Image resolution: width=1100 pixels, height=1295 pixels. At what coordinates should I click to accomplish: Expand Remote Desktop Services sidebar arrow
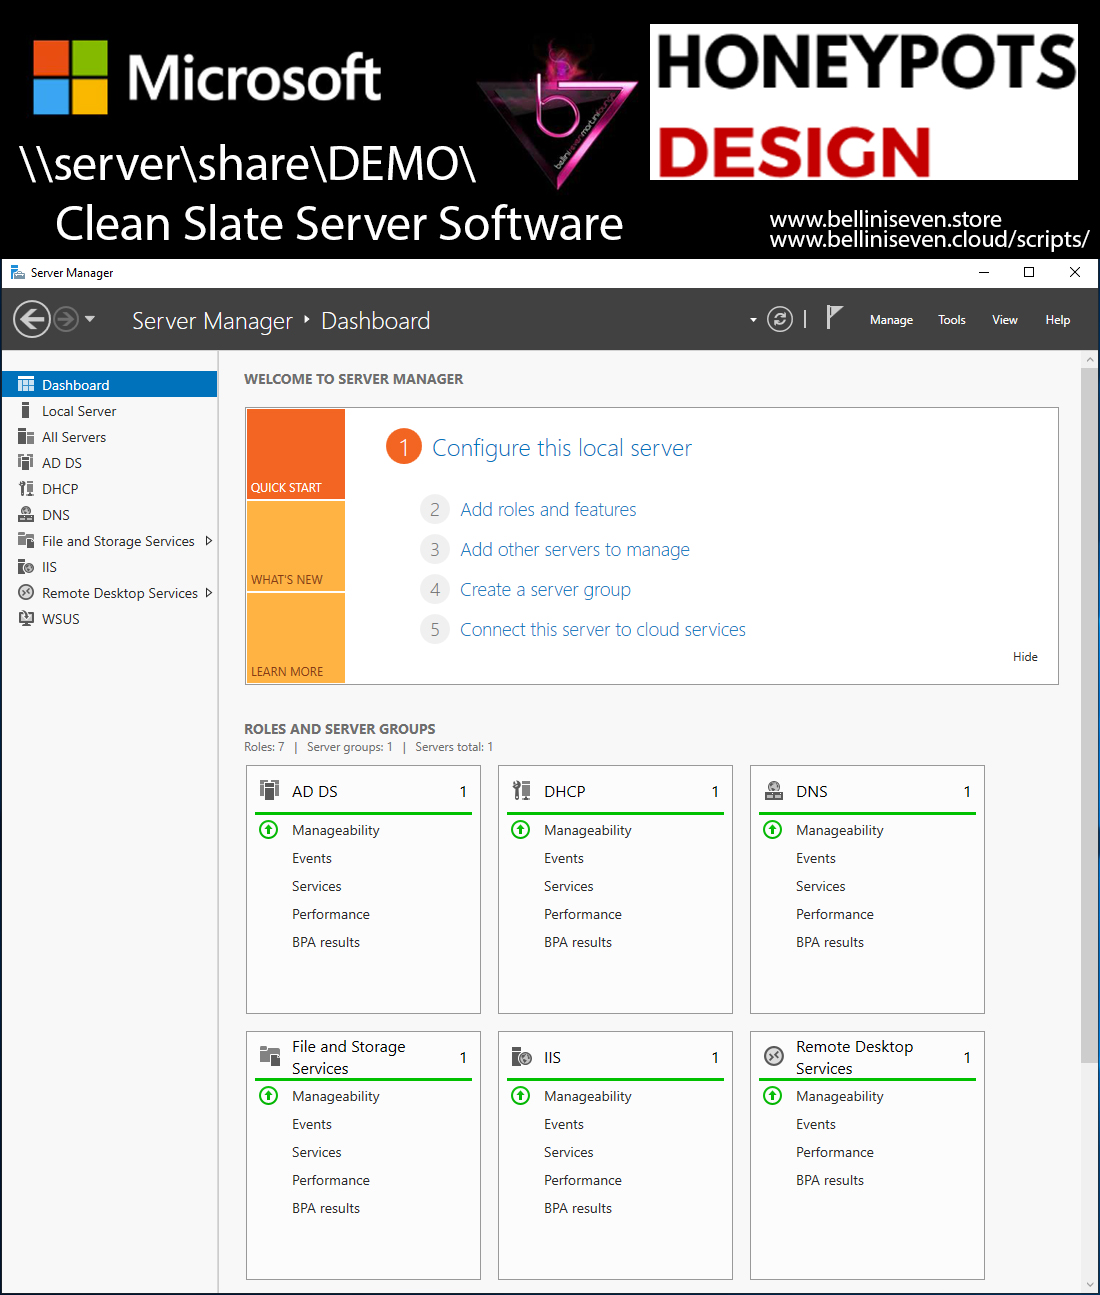[208, 593]
